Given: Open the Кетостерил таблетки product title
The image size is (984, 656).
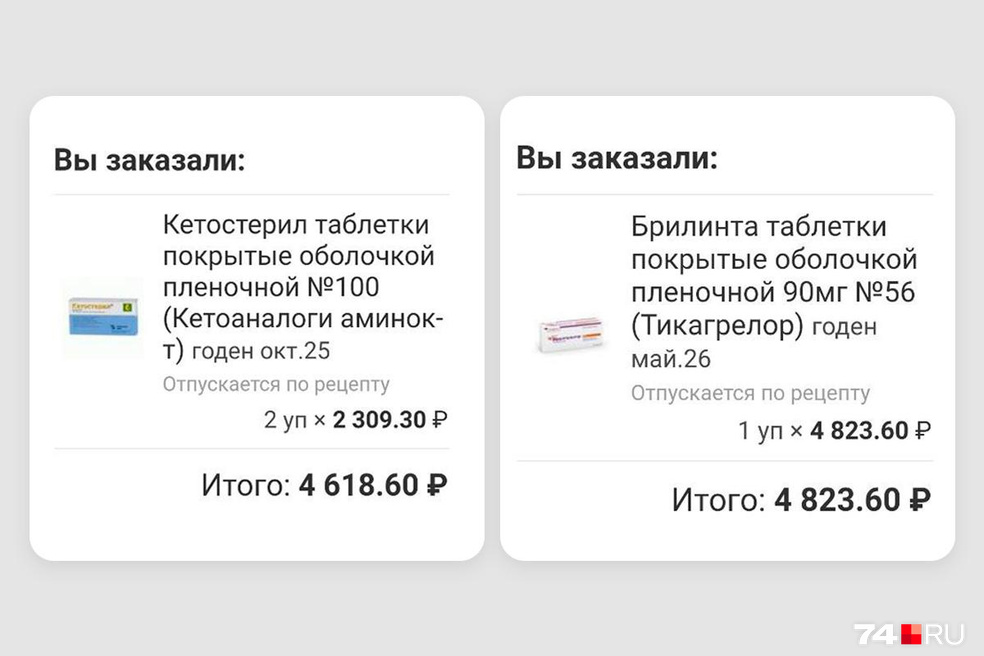Looking at the screenshot, I should [x=296, y=225].
